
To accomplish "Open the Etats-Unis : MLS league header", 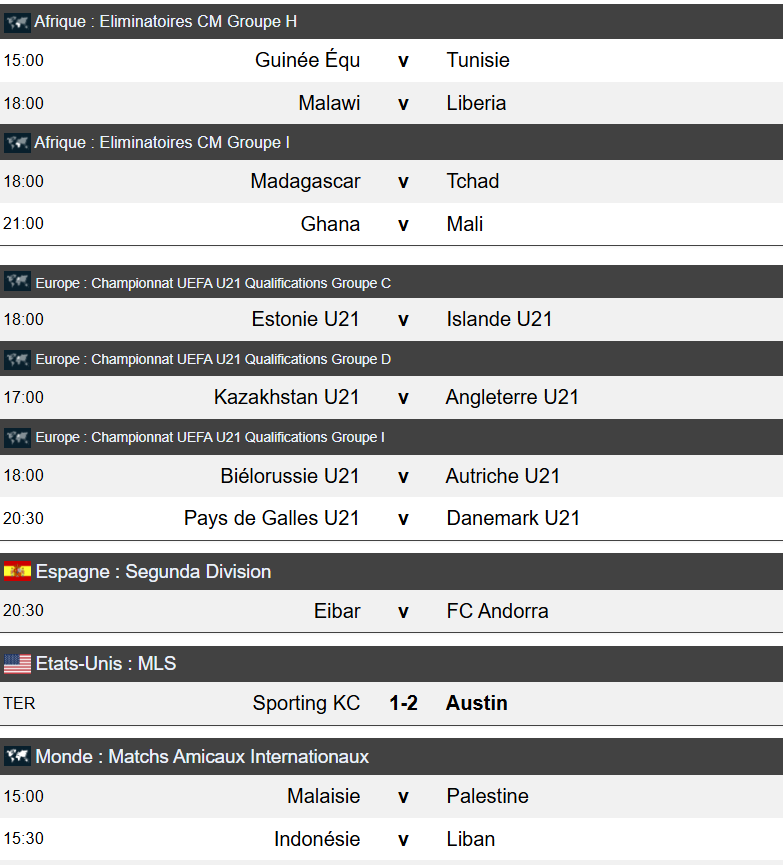I will 105,664.
